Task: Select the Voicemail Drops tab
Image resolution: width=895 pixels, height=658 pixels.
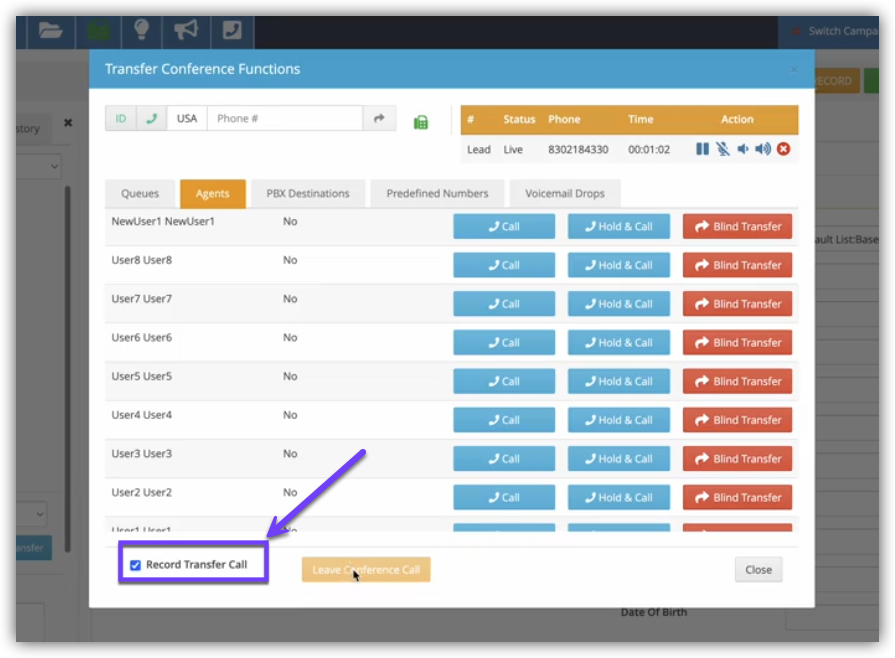Action: click(565, 193)
